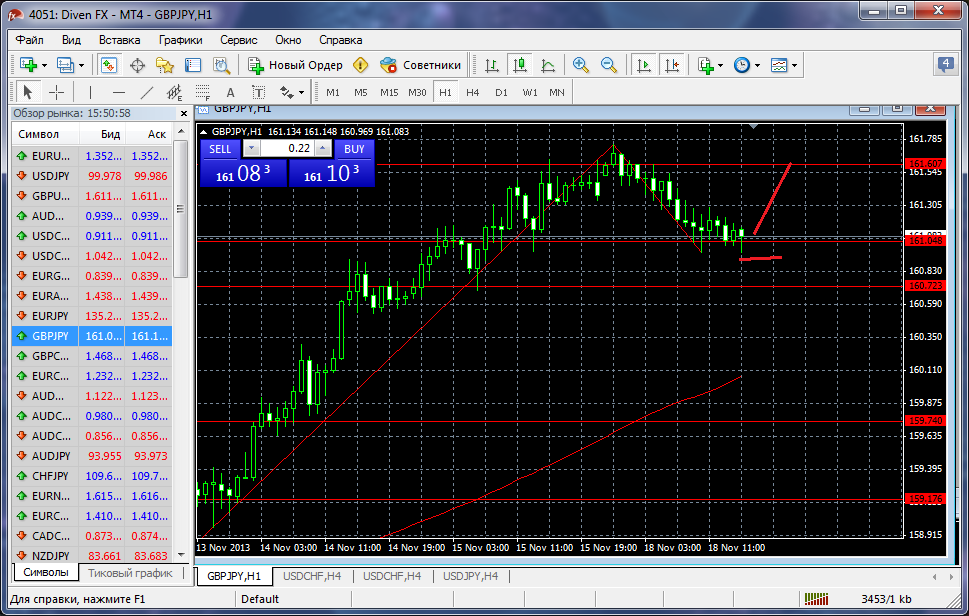Image resolution: width=969 pixels, height=616 pixels.
Task: Select the horizontal line tool
Action: [119, 92]
